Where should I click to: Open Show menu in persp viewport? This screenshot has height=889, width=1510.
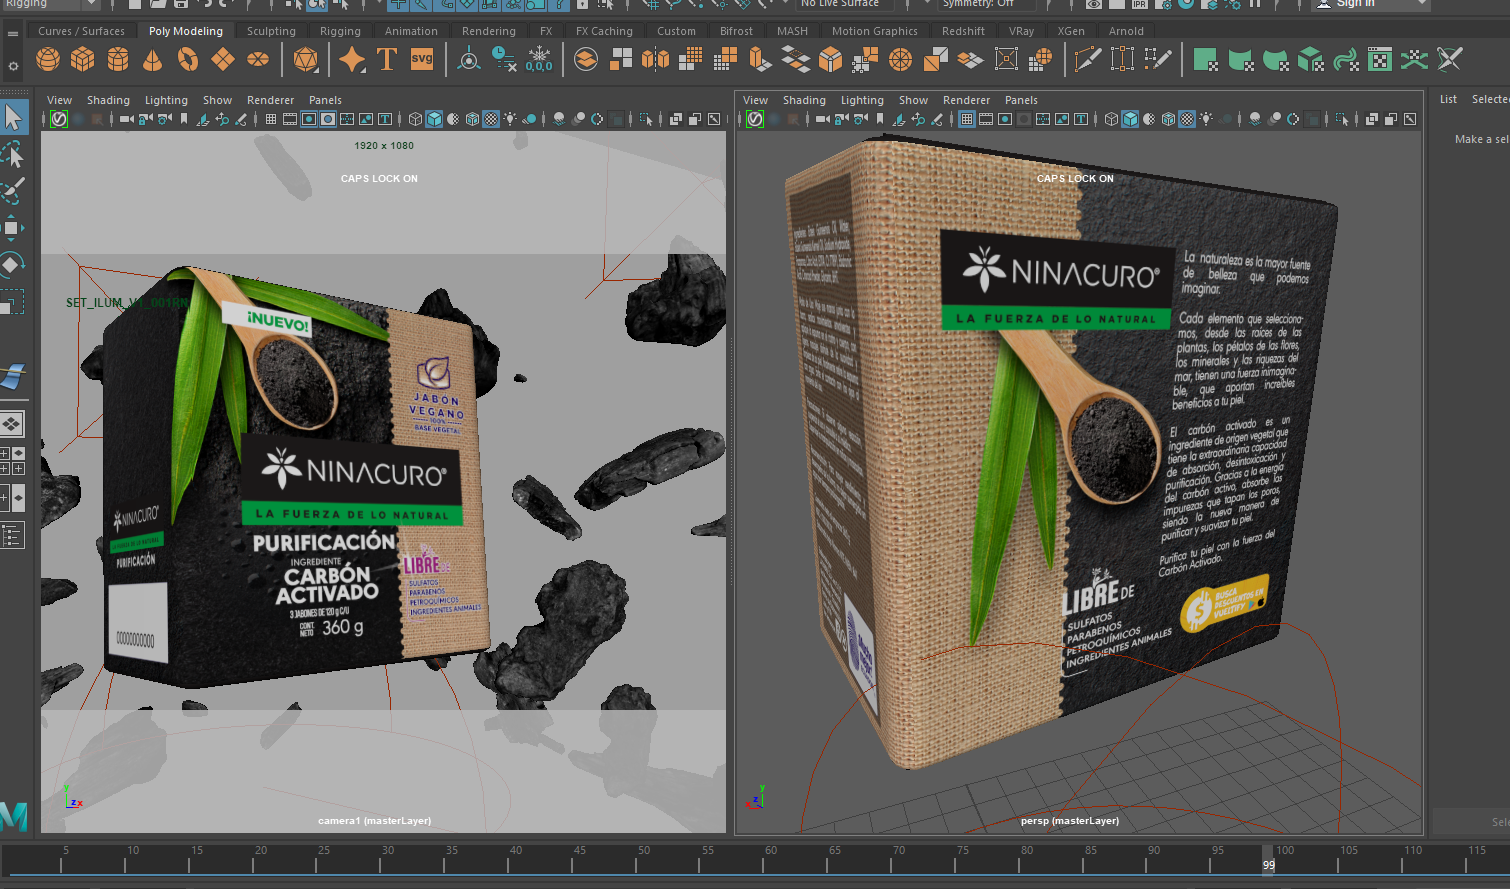[913, 100]
